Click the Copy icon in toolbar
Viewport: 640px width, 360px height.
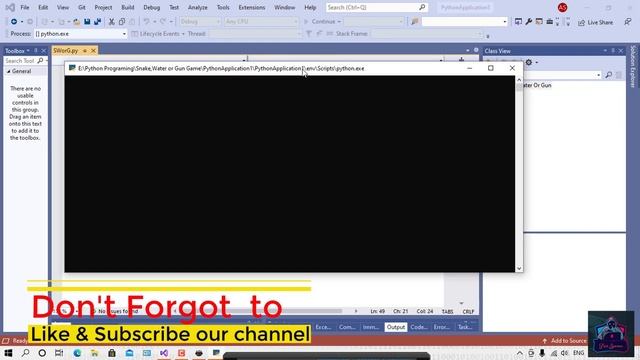(x=122, y=22)
